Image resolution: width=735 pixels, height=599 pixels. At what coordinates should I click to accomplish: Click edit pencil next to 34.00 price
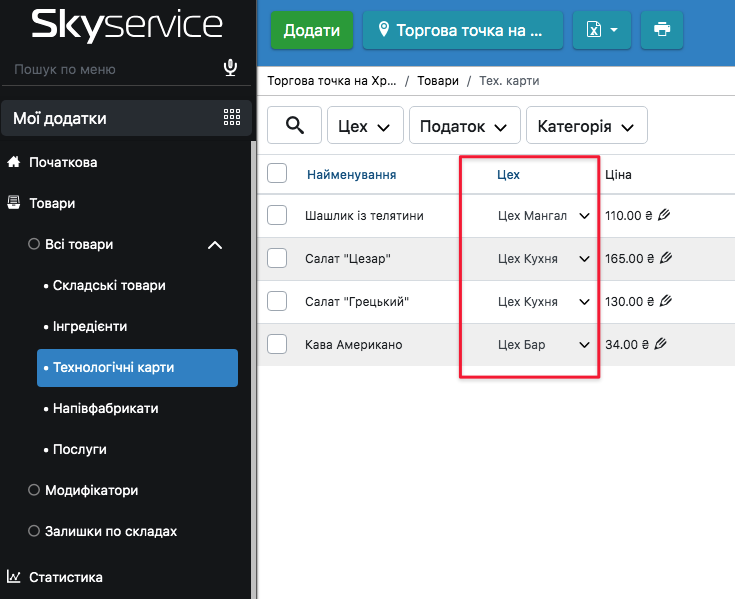click(x=660, y=344)
